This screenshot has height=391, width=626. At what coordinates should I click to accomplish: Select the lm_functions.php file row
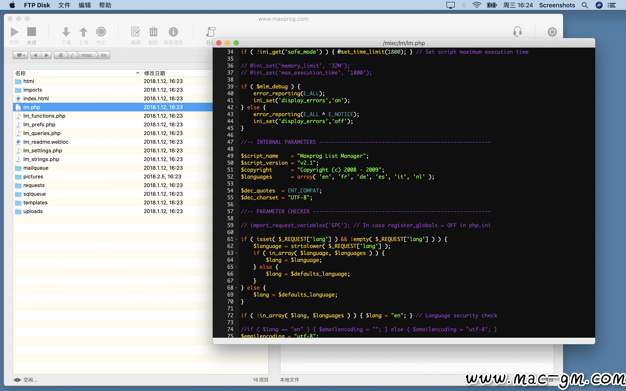click(x=113, y=116)
